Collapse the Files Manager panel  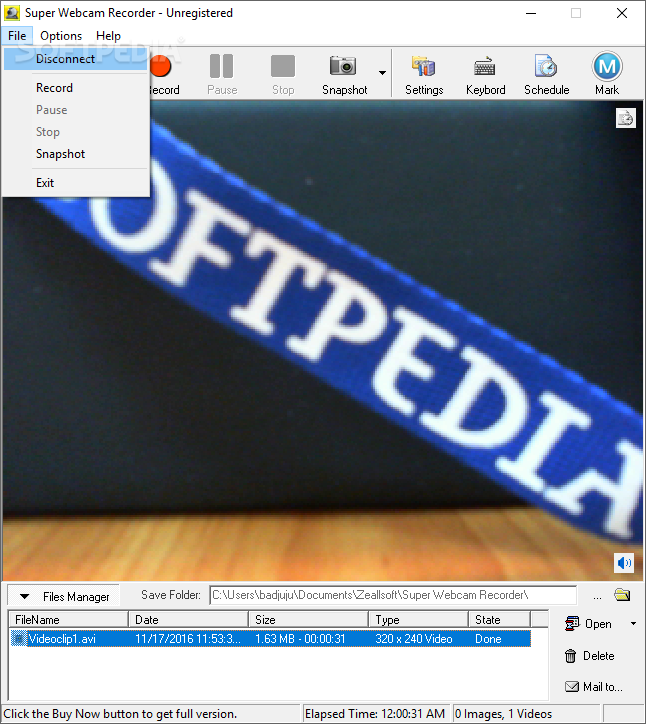[64, 596]
